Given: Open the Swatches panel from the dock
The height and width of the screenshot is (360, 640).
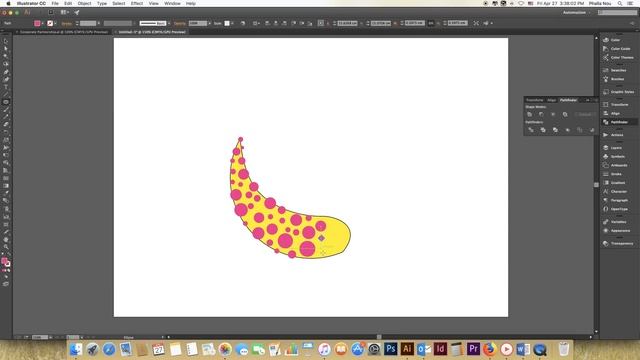Looking at the screenshot, I should (619, 70).
